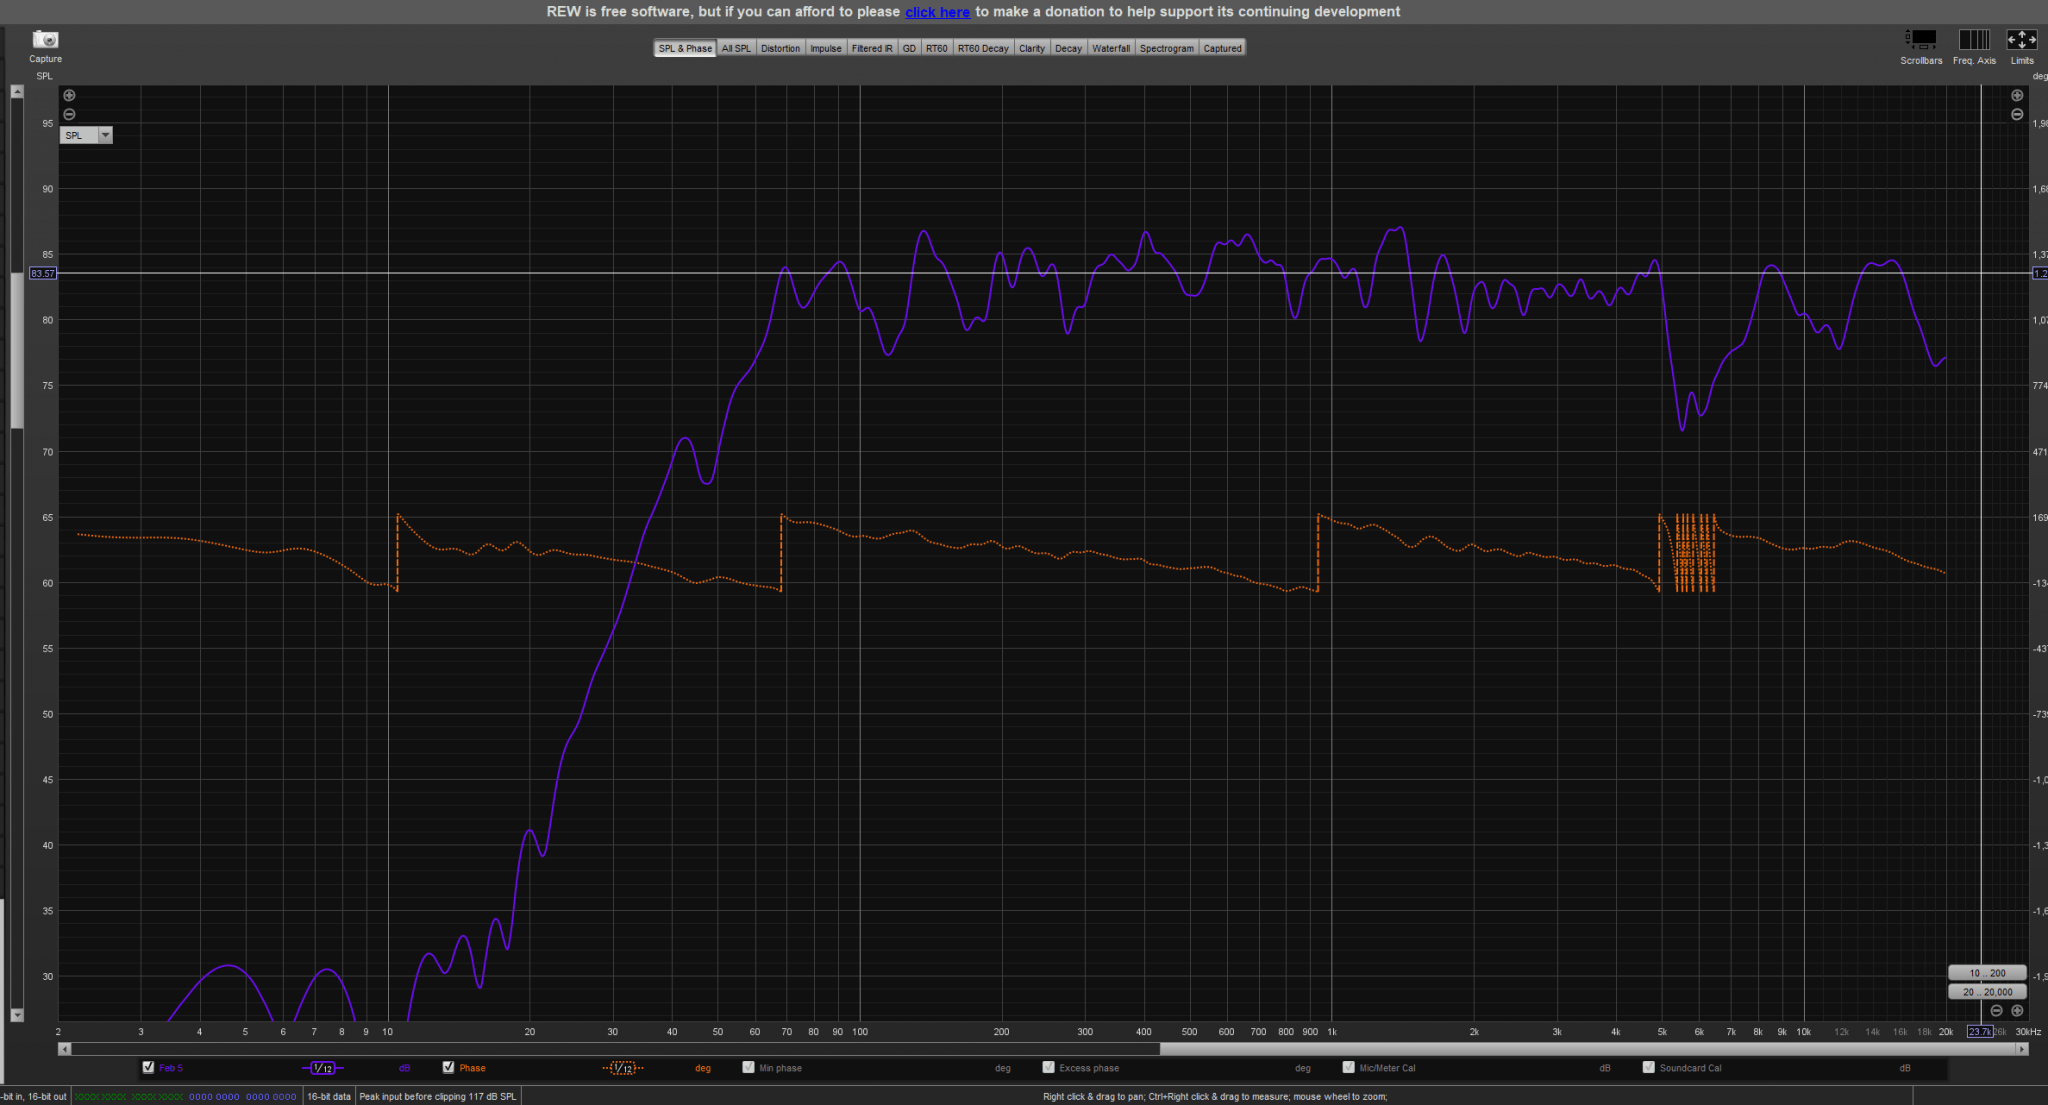
Task: Zoom in on the right phase axis
Action: point(2017,96)
